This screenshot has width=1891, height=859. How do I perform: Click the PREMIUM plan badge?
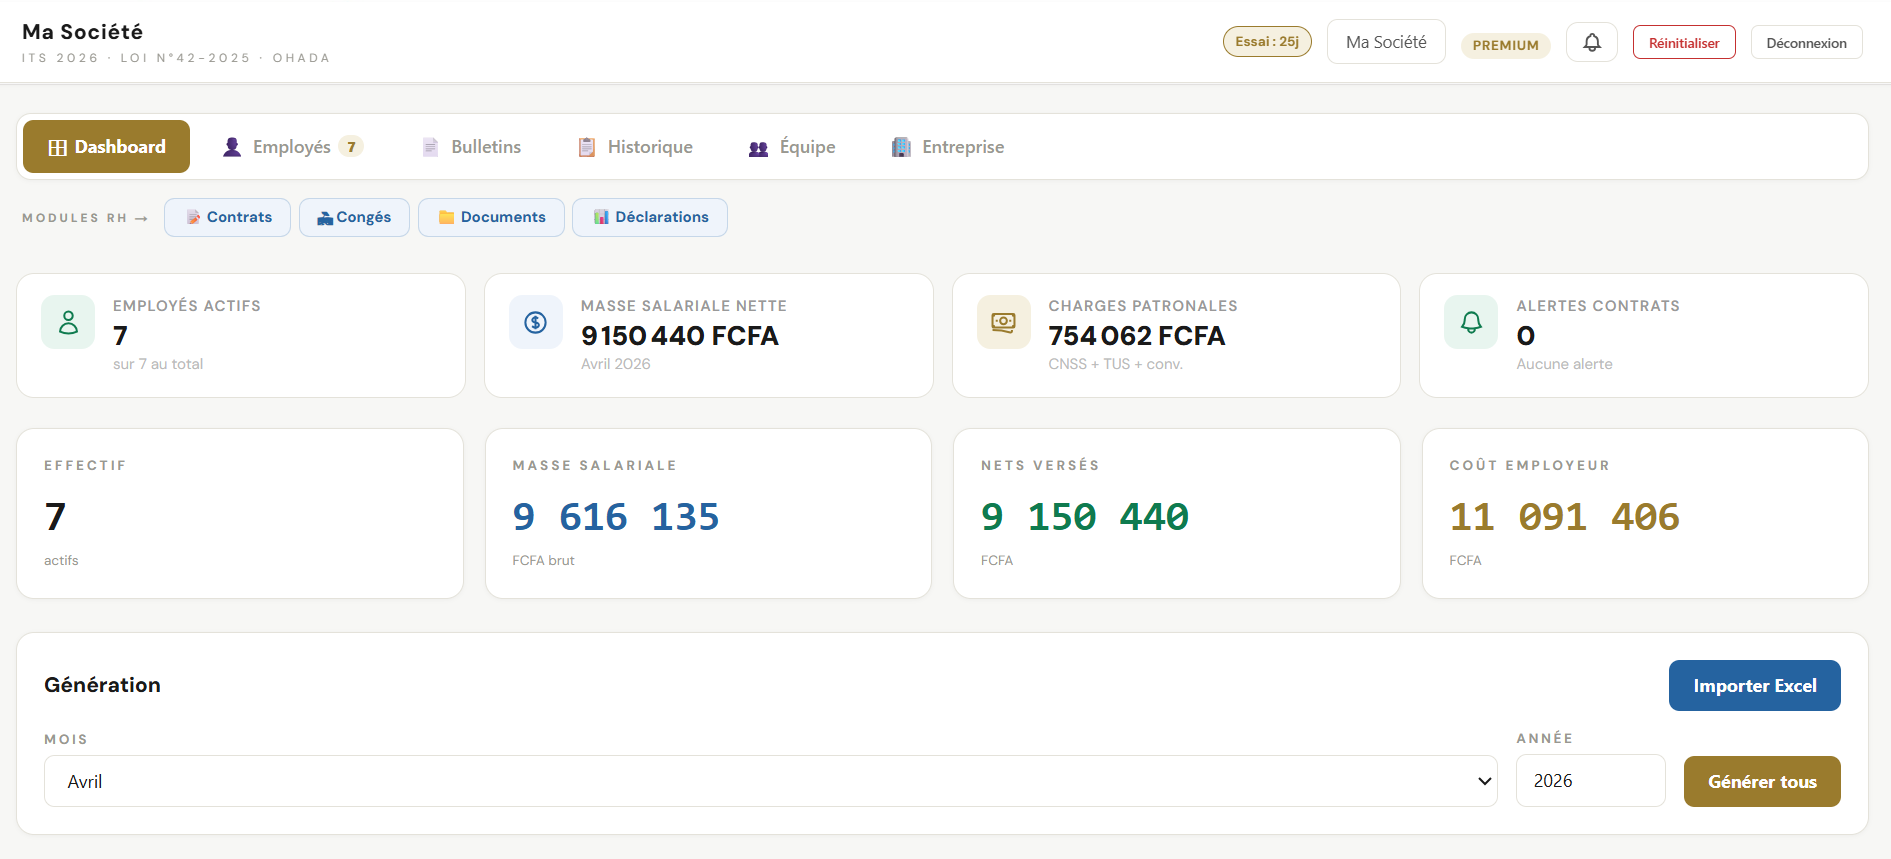(x=1505, y=45)
